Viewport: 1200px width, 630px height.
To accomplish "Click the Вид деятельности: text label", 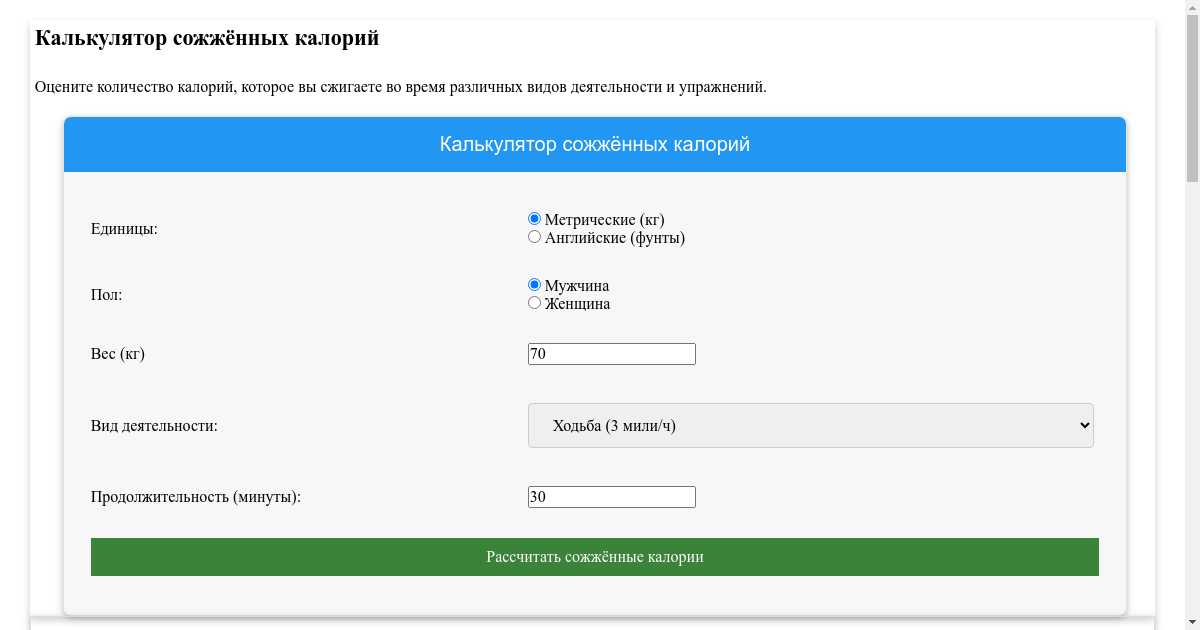I will (154, 426).
